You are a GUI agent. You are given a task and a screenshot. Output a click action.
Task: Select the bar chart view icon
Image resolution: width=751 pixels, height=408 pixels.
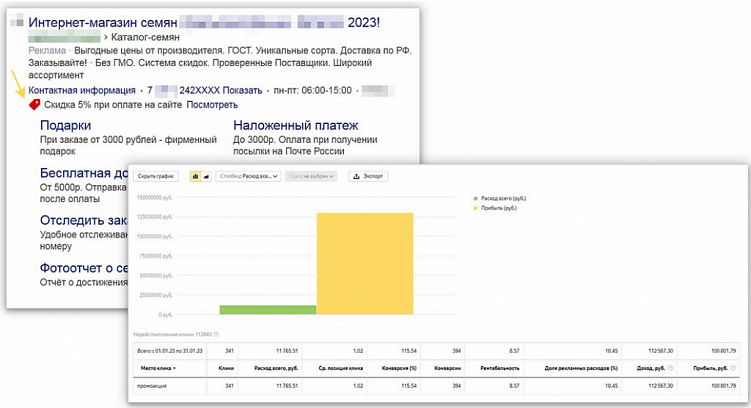click(195, 176)
